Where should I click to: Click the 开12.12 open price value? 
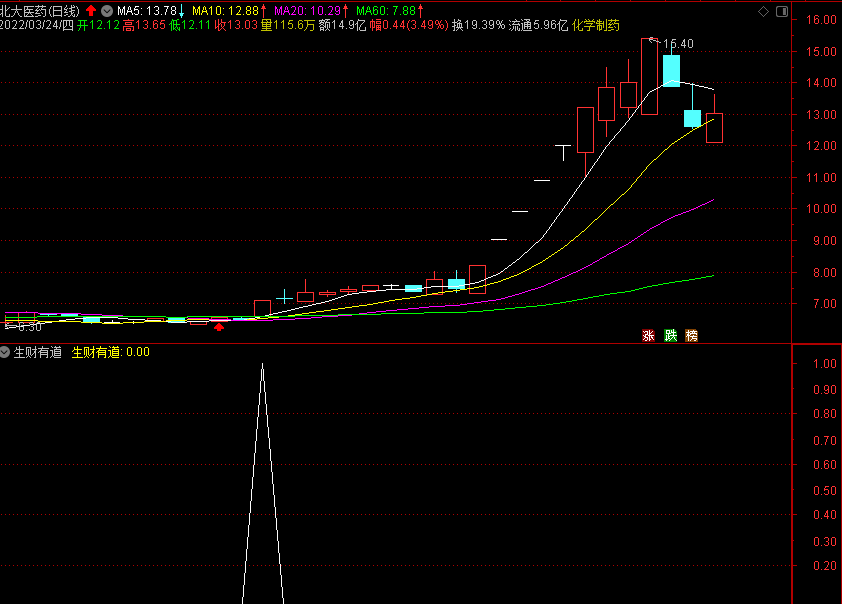98,25
